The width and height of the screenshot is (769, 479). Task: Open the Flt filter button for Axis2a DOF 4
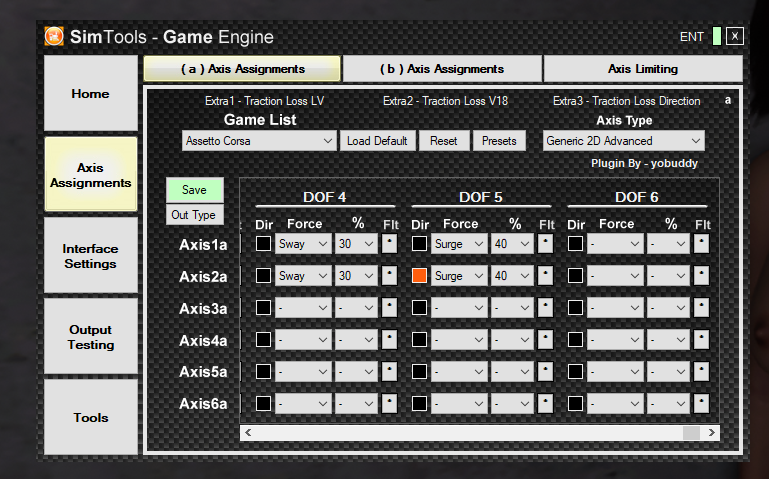tap(389, 276)
